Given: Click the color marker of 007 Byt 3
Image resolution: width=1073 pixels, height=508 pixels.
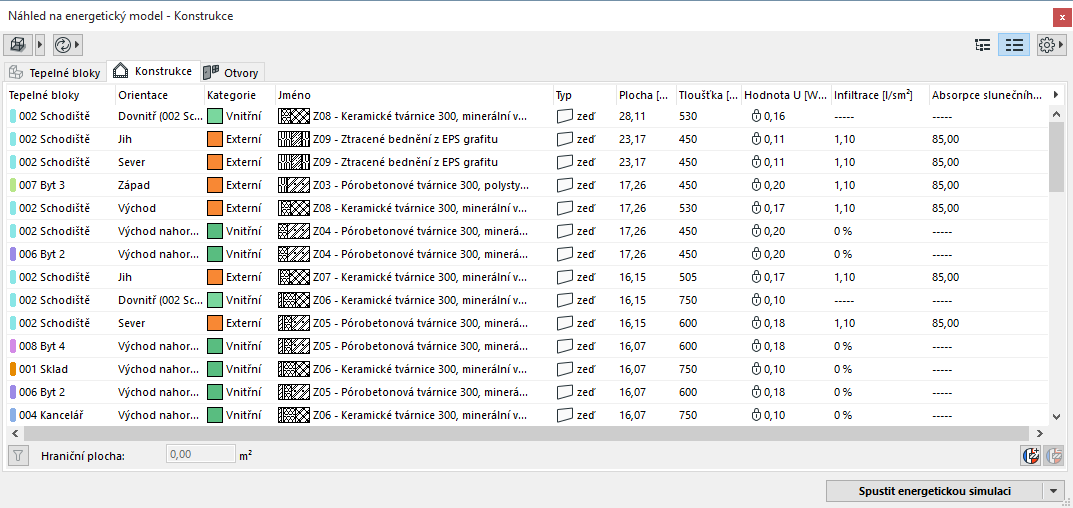Looking at the screenshot, I should [13, 185].
